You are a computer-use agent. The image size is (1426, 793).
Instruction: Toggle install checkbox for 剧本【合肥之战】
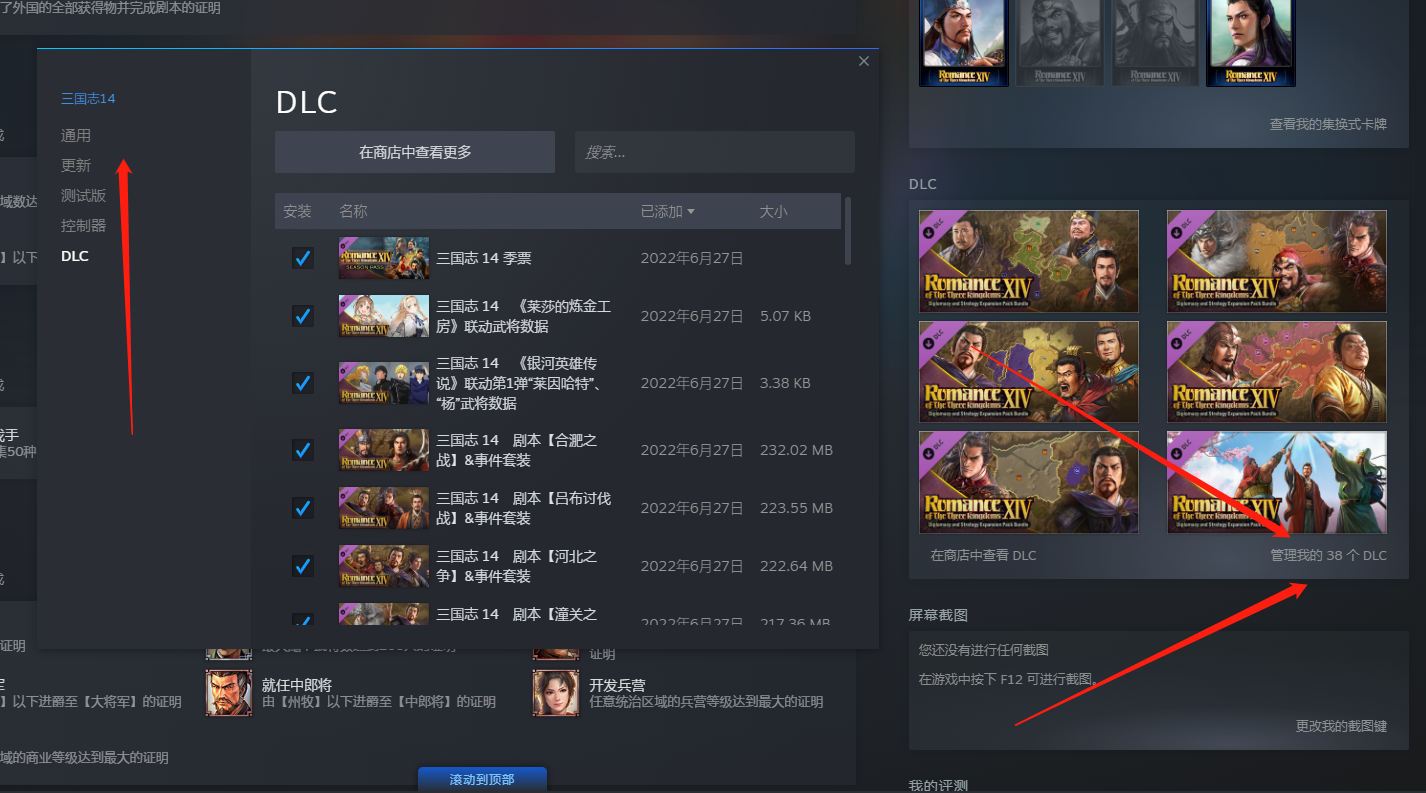pyautogui.click(x=302, y=450)
